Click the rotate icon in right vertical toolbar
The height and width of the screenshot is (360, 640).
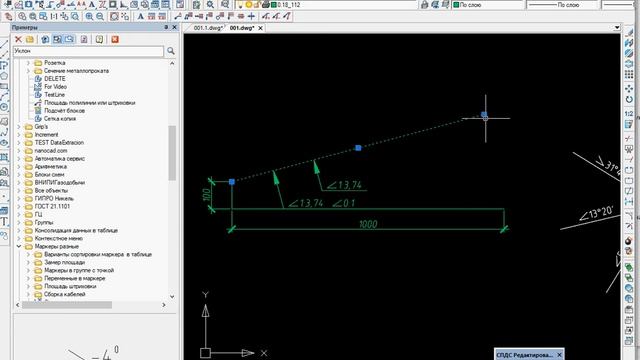tap(629, 99)
